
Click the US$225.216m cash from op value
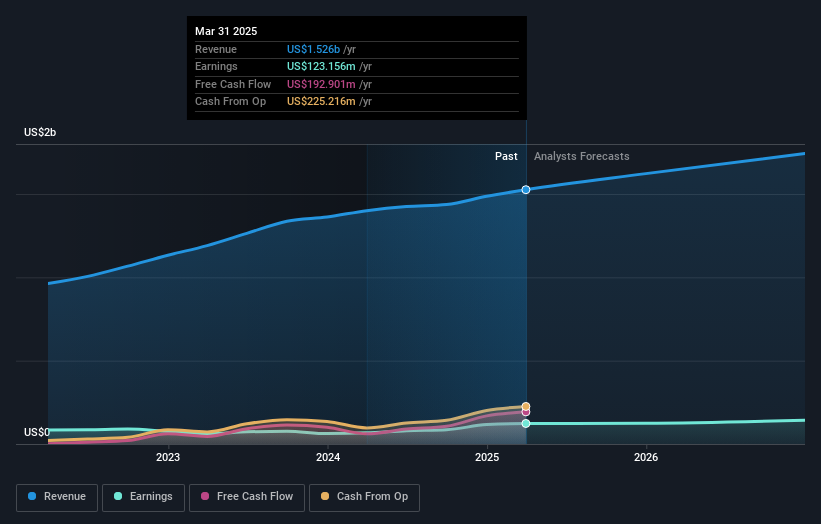point(321,102)
